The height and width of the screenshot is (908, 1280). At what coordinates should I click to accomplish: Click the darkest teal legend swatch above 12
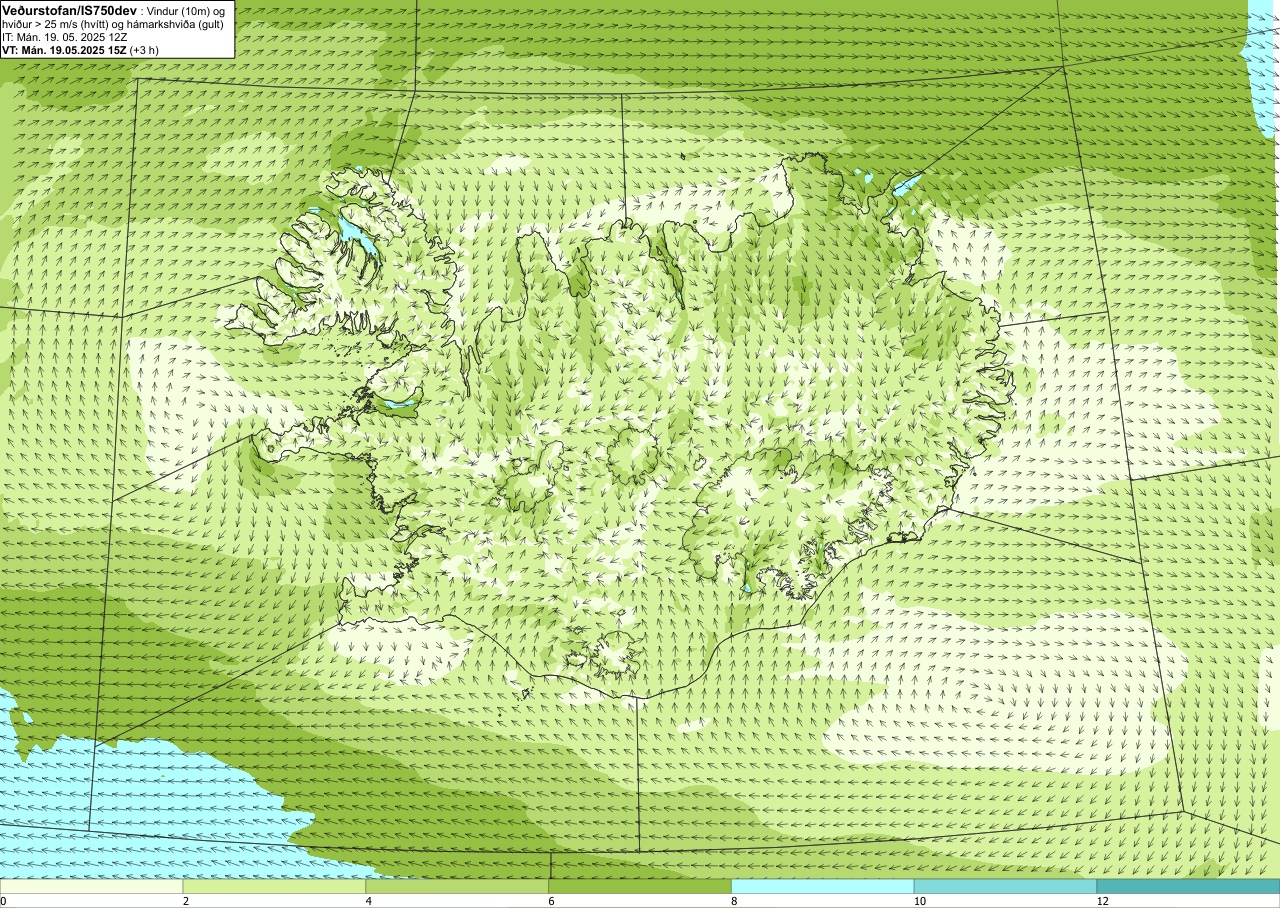pyautogui.click(x=1188, y=886)
